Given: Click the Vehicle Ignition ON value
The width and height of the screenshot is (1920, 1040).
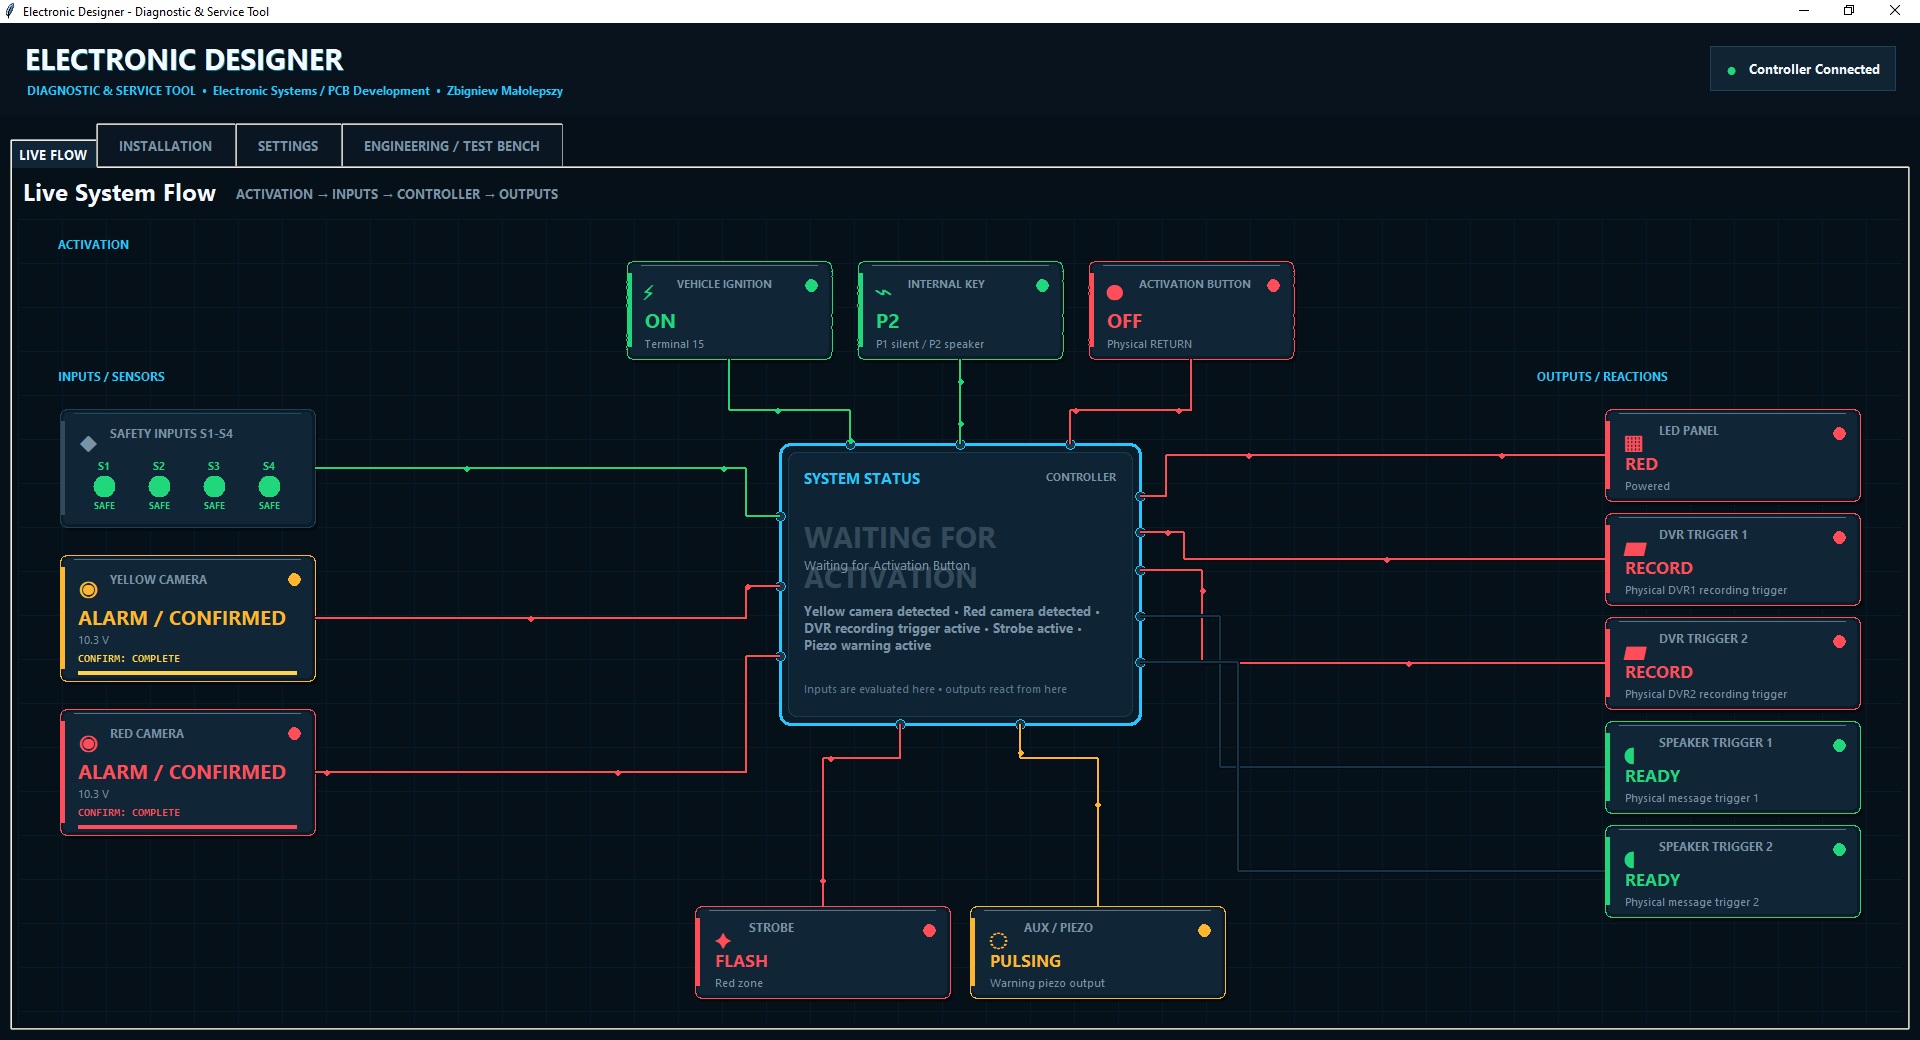Looking at the screenshot, I should 660,321.
